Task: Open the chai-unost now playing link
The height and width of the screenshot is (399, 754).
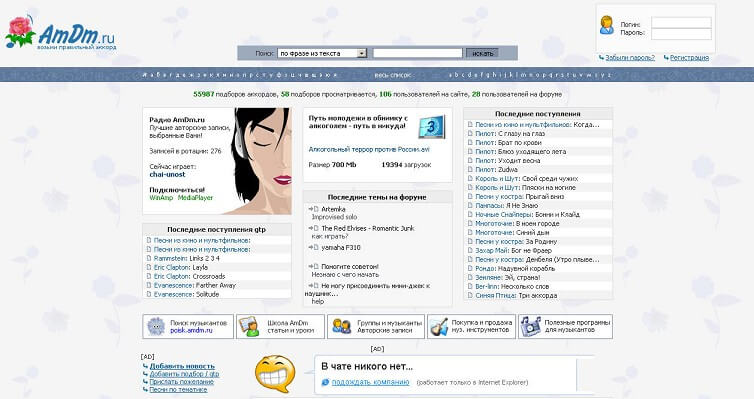Action: (167, 175)
